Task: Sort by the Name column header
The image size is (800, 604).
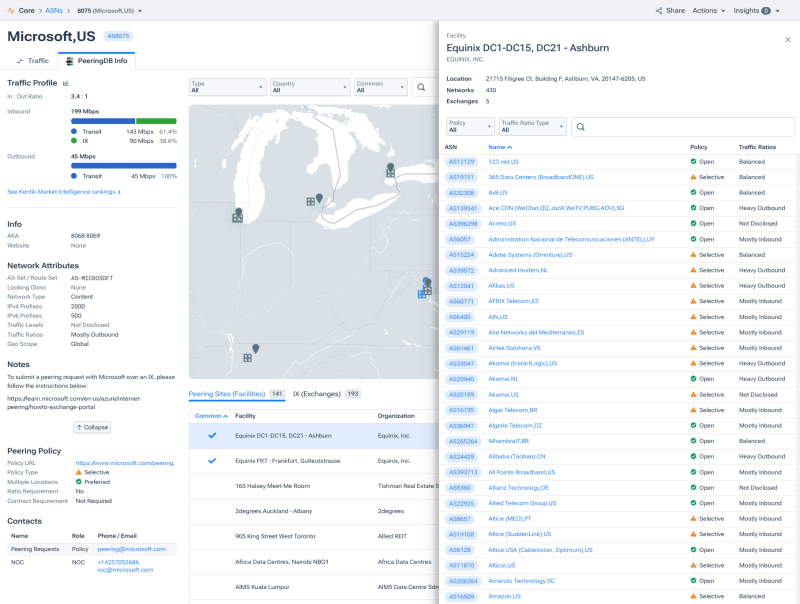Action: pos(500,147)
